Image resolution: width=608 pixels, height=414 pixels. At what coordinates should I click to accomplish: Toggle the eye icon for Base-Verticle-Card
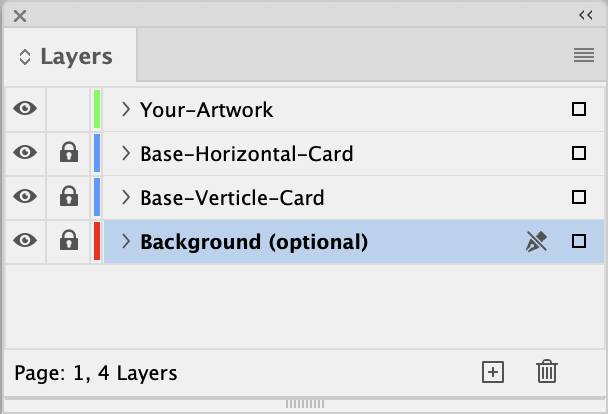pos(26,197)
